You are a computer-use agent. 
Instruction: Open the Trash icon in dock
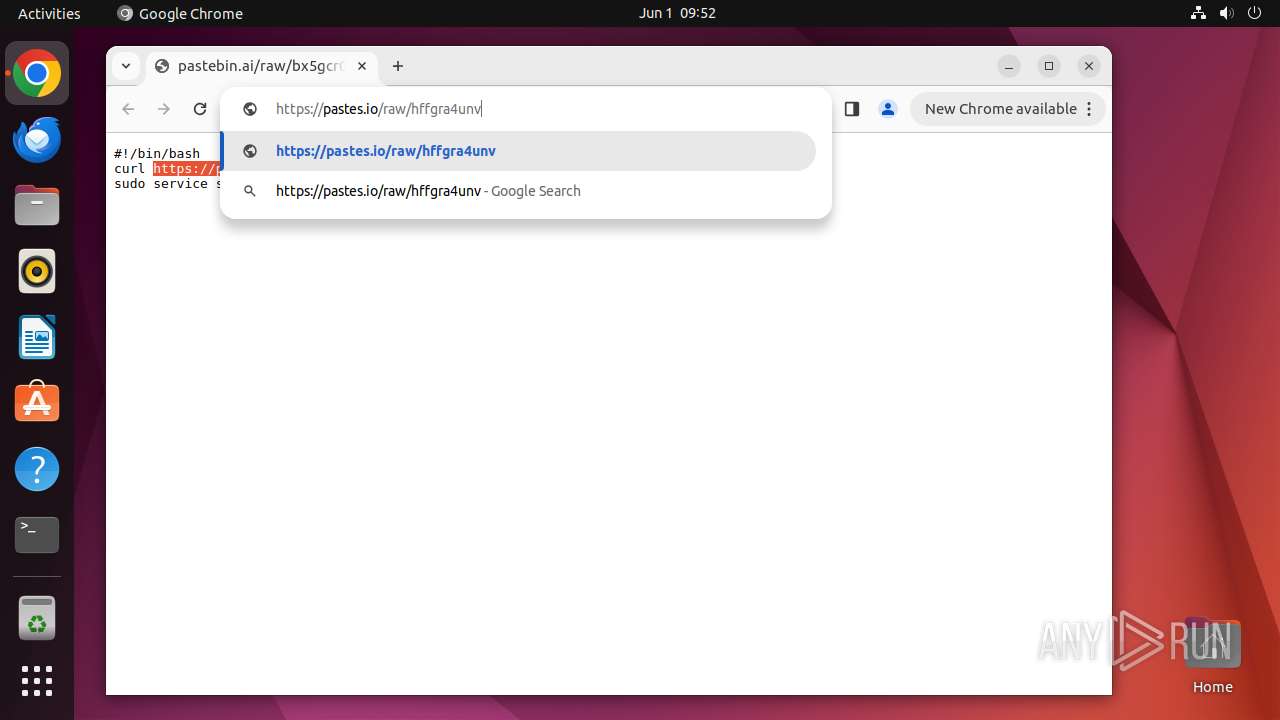click(x=37, y=619)
